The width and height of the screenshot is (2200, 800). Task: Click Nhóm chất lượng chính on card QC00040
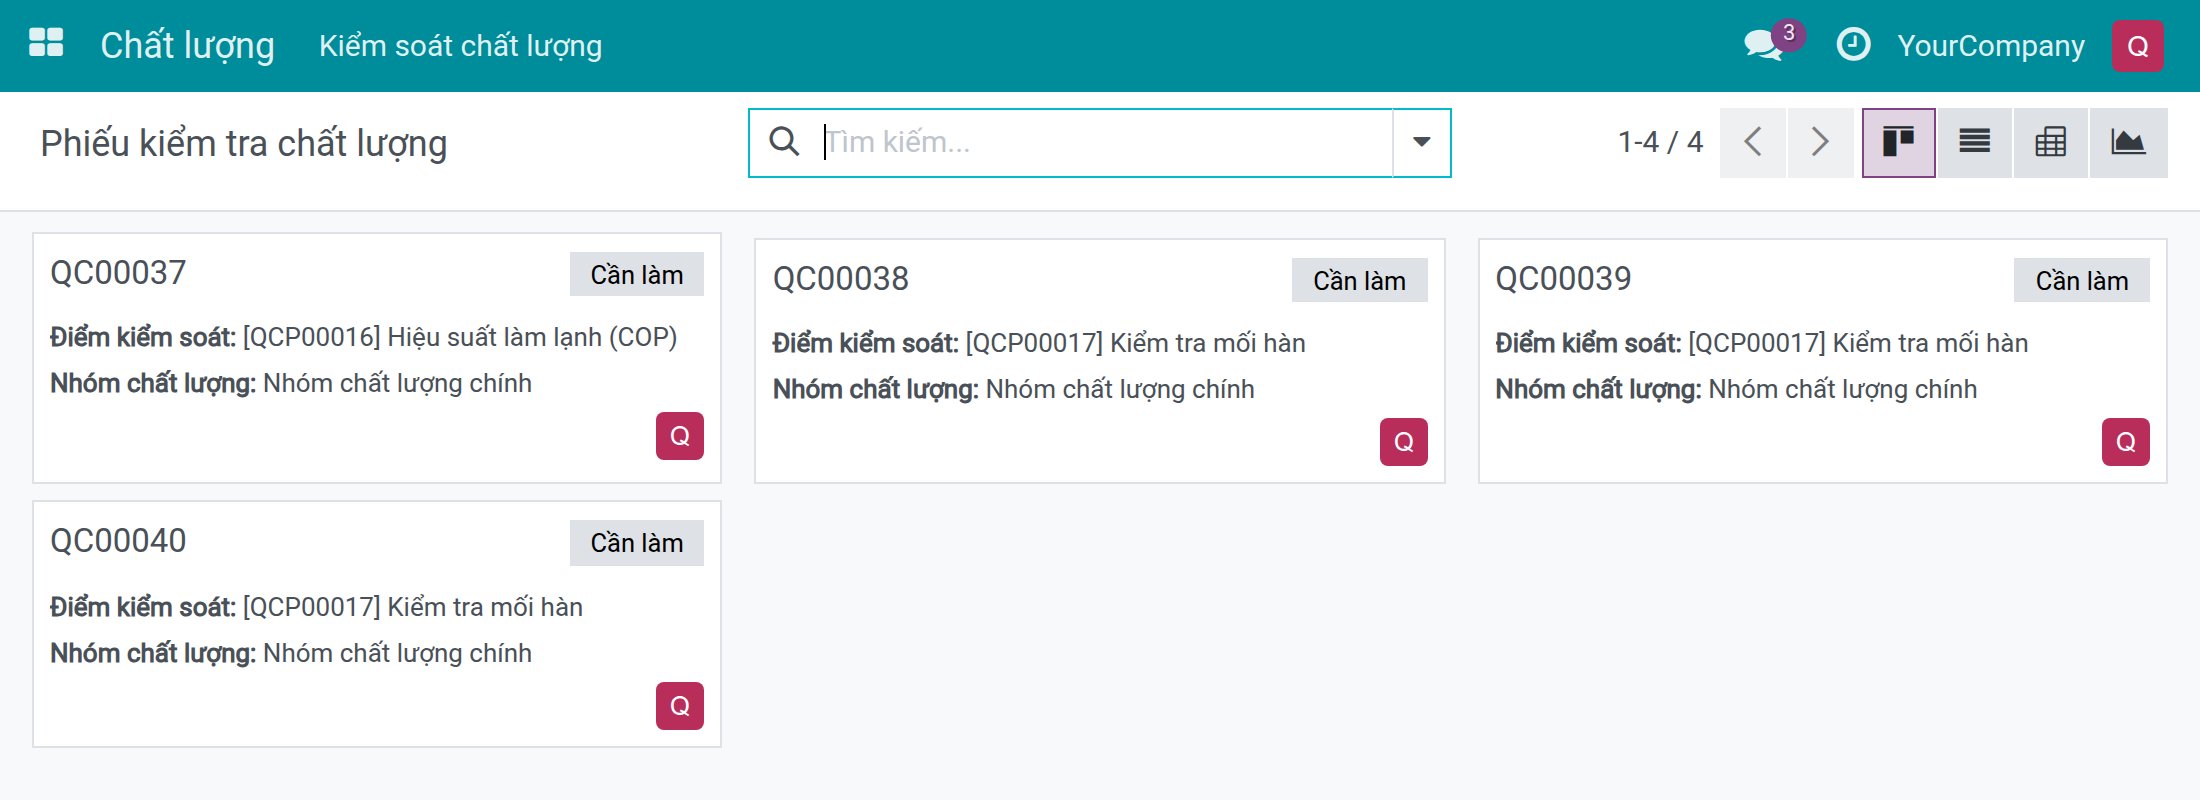click(x=397, y=653)
